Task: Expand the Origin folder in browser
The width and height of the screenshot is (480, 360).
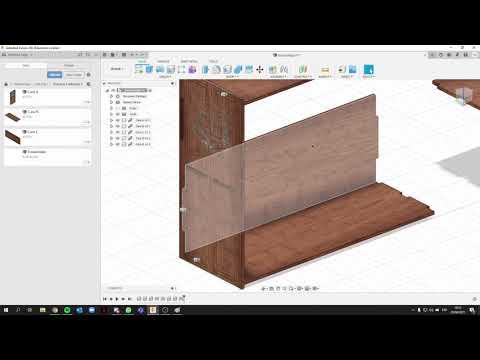Action: coord(112,108)
